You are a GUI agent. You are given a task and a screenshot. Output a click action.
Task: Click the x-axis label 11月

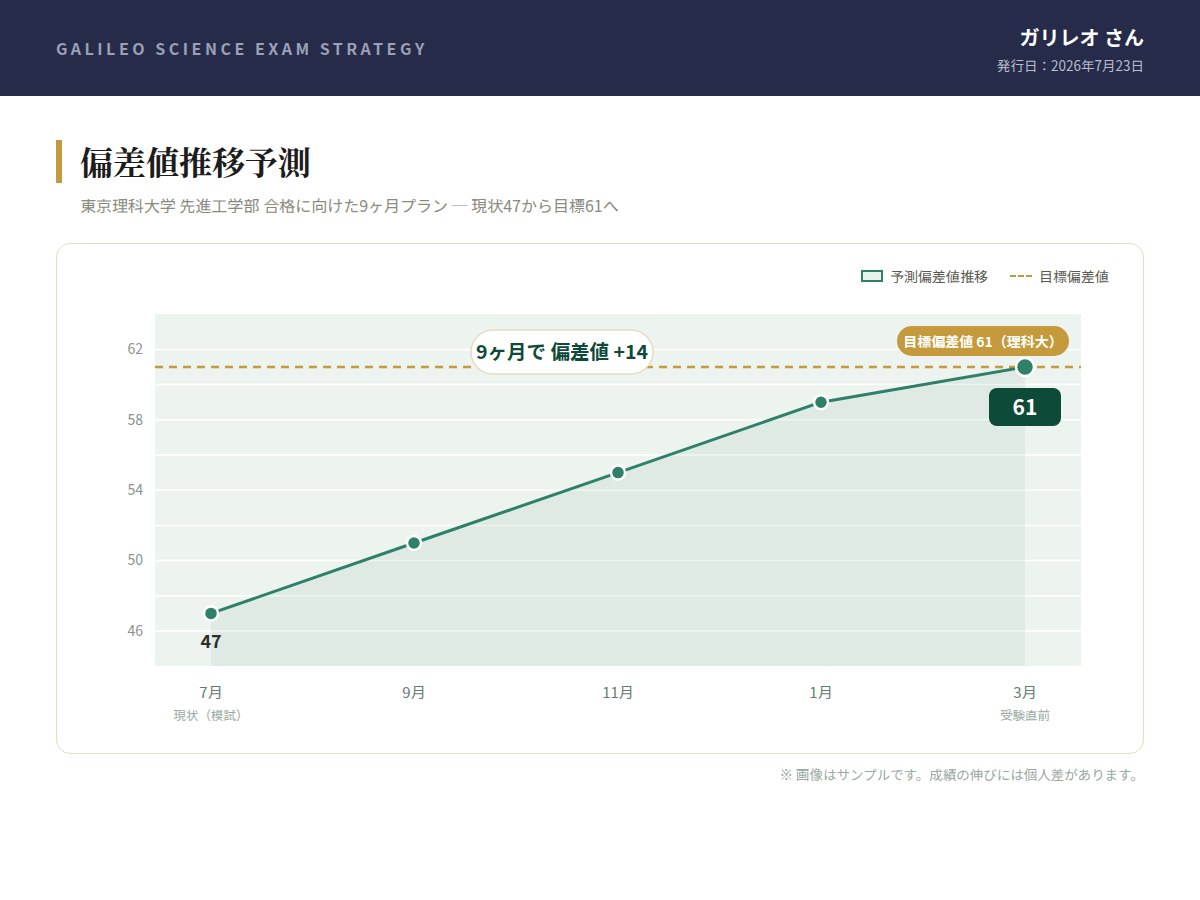(618, 692)
